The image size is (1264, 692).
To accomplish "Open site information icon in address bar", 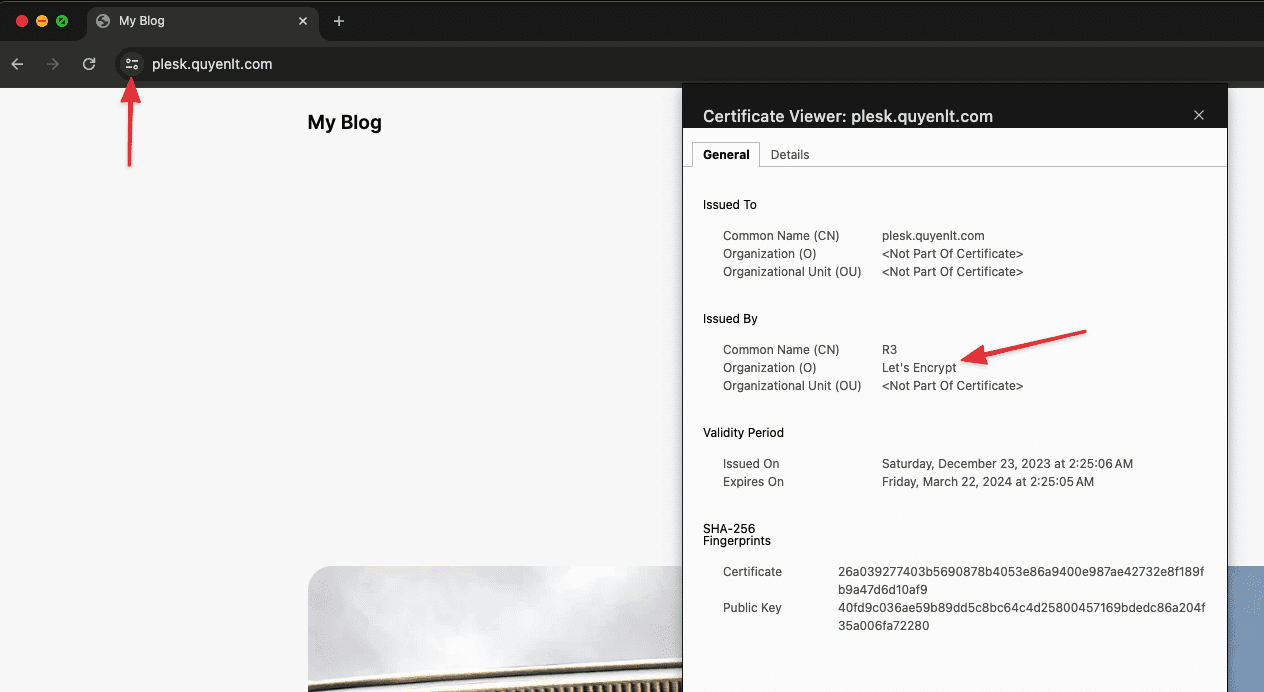I will (x=131, y=64).
